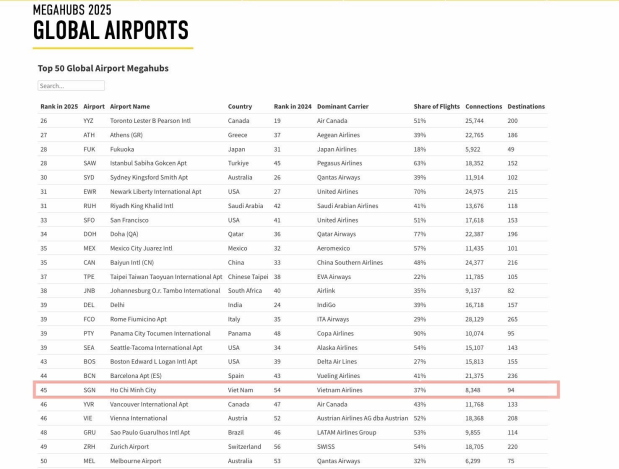Click the Airport code column header
Viewport: 619px width, 469px height.
(x=94, y=106)
